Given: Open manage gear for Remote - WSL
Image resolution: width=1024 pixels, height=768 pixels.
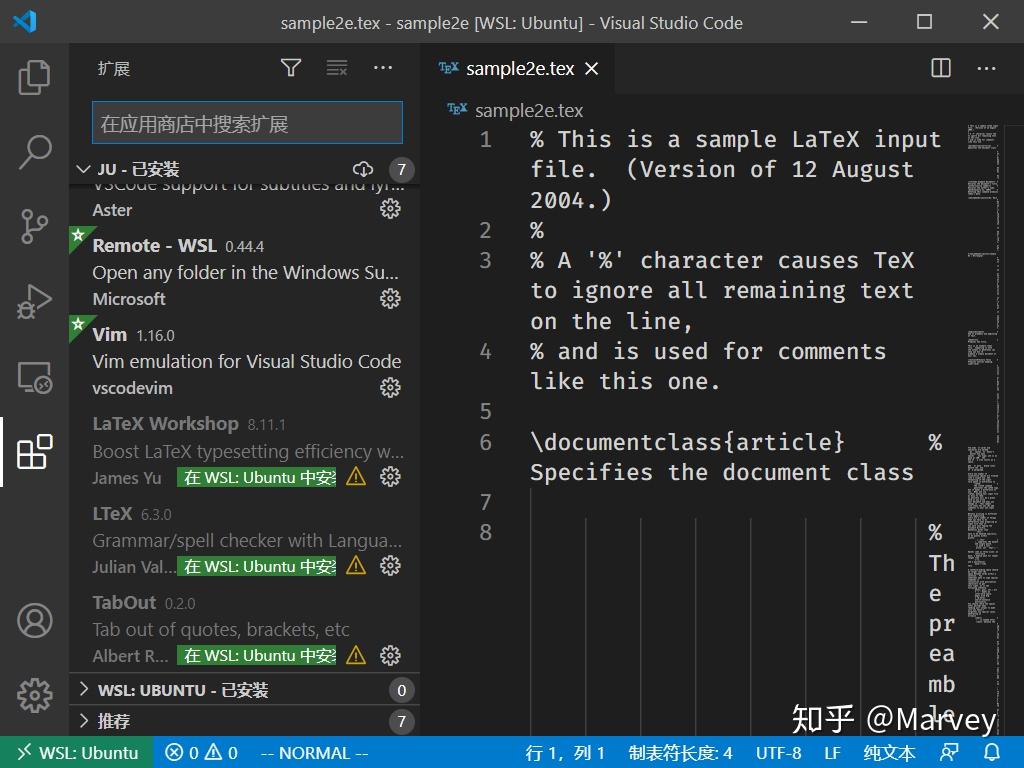Looking at the screenshot, I should [x=391, y=298].
